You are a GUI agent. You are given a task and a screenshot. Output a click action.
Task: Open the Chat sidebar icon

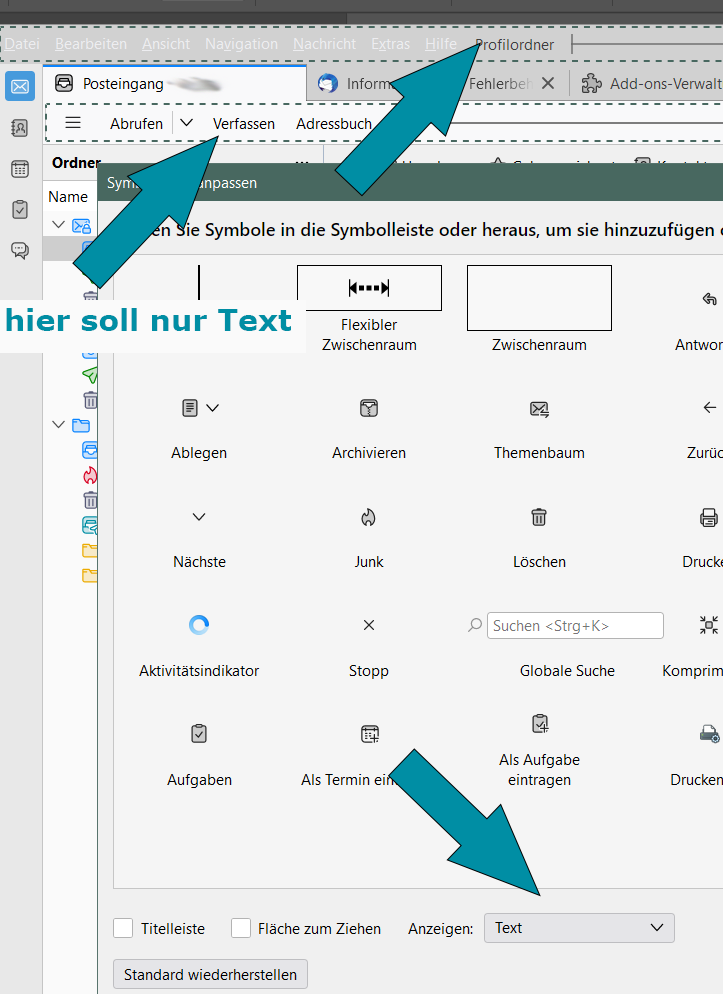pyautogui.click(x=20, y=250)
